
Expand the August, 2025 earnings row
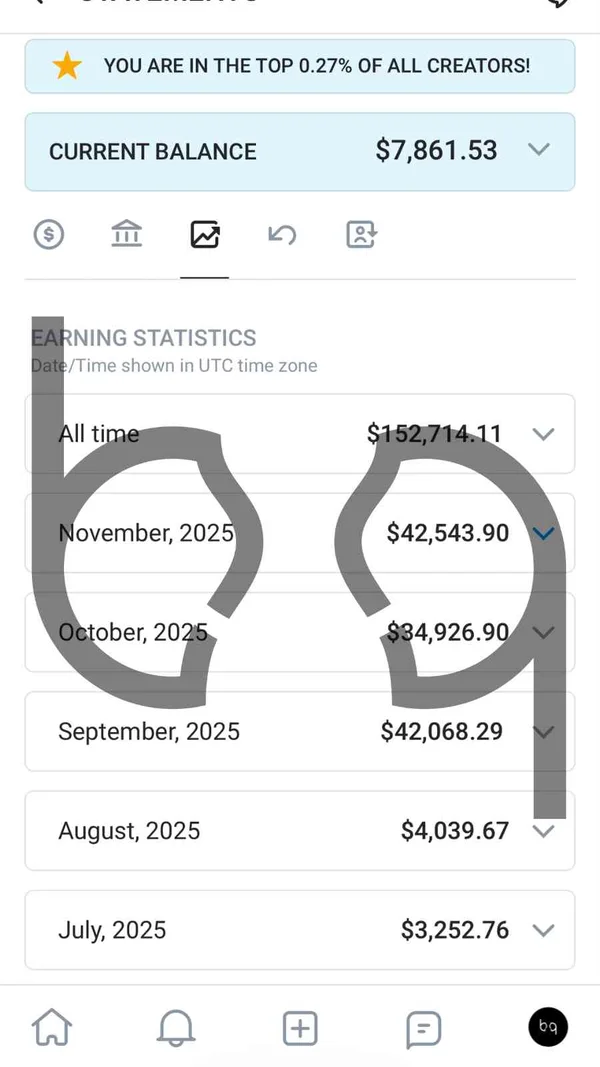pyautogui.click(x=543, y=831)
